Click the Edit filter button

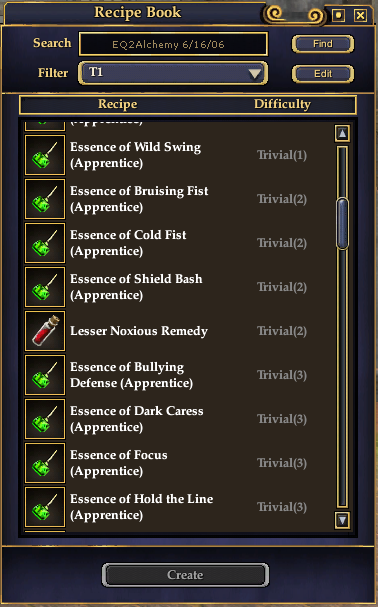point(323,74)
